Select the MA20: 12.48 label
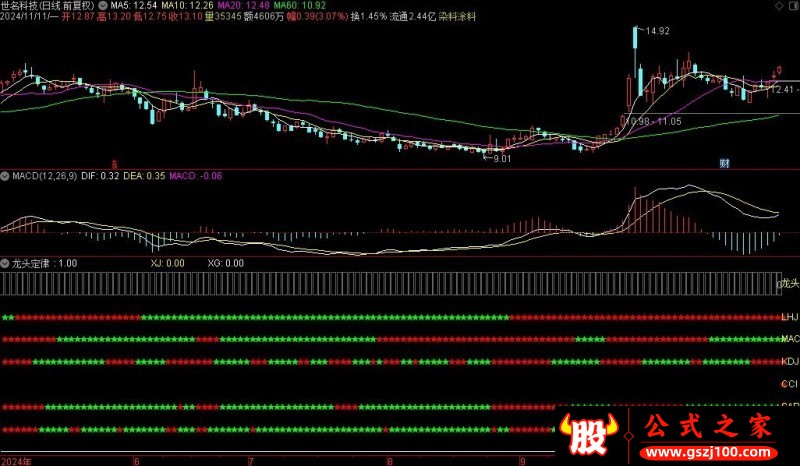 pos(243,6)
